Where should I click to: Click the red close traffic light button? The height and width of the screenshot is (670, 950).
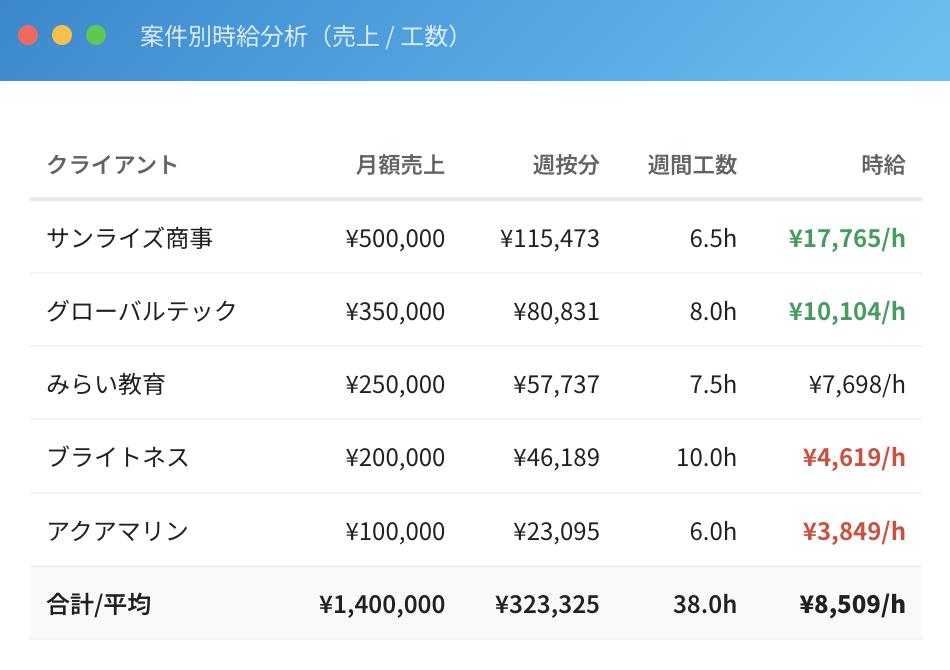[x=29, y=34]
